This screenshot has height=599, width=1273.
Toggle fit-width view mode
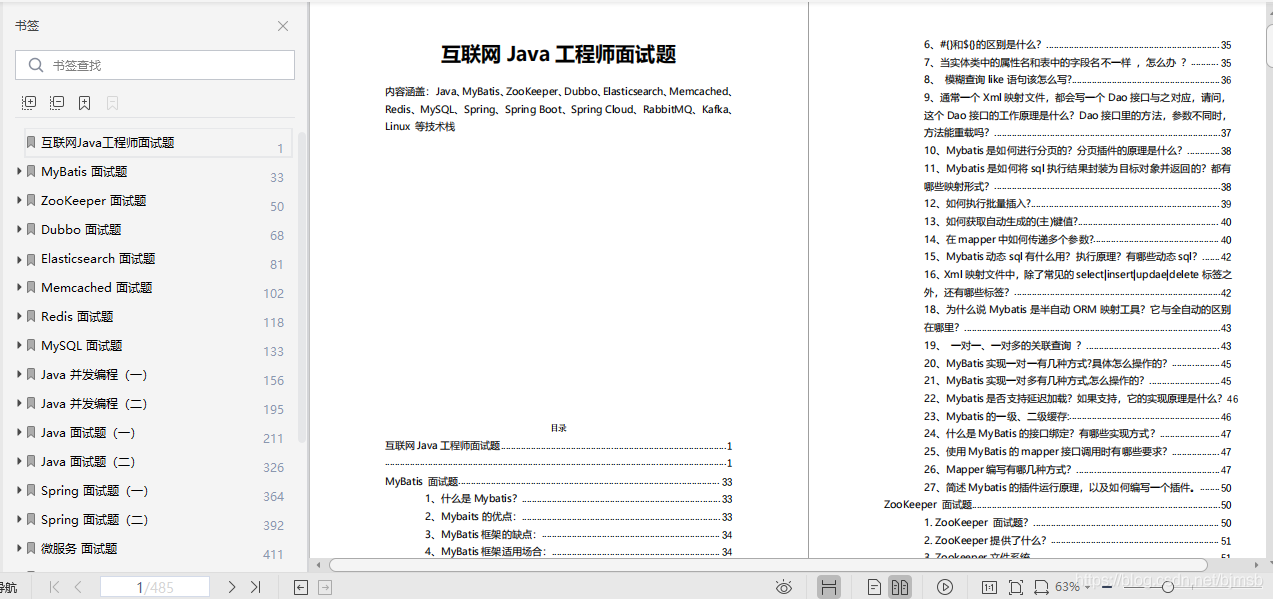828,587
